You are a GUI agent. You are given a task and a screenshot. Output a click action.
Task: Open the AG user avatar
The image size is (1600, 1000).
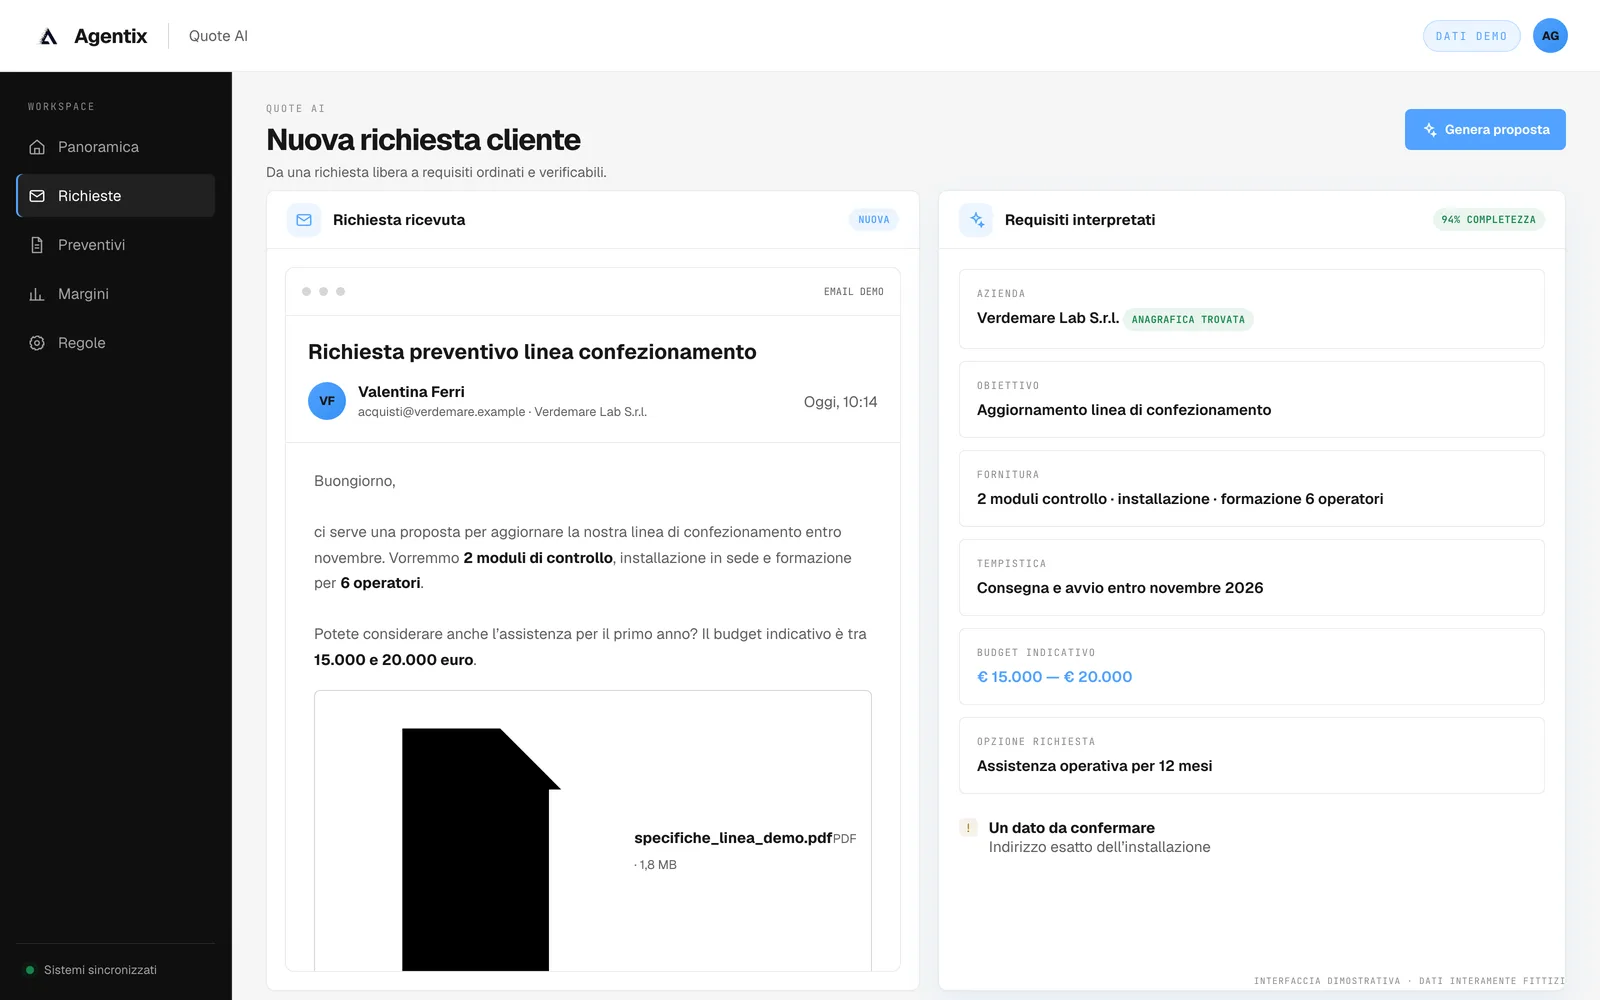(1550, 36)
